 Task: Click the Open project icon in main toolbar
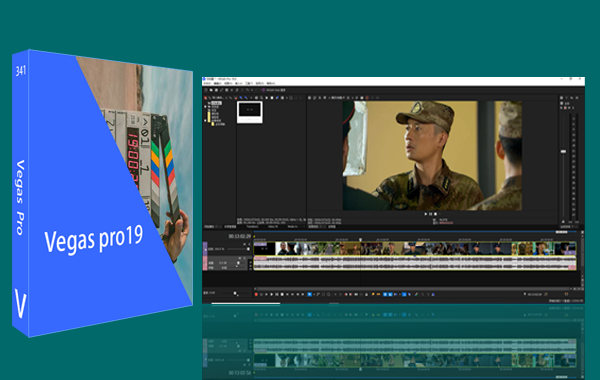211,90
